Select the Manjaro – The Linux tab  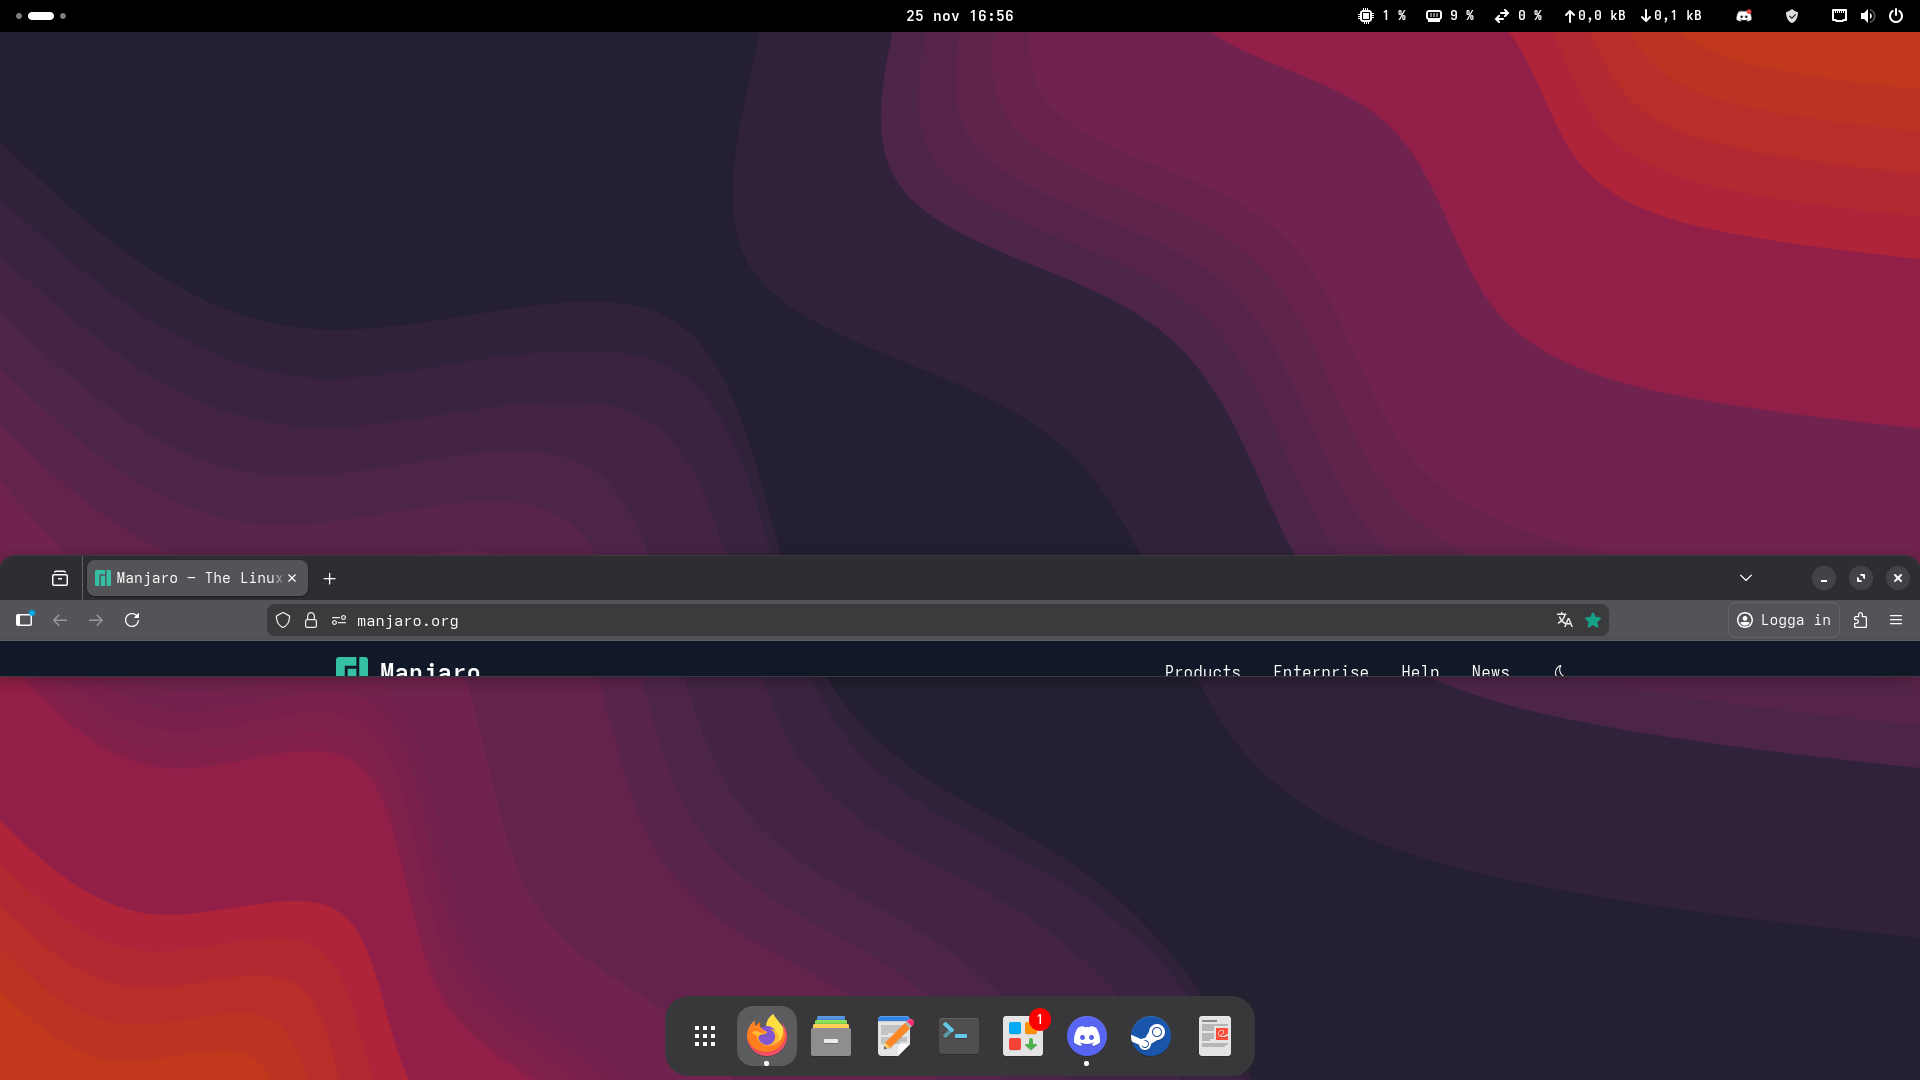[x=190, y=578]
